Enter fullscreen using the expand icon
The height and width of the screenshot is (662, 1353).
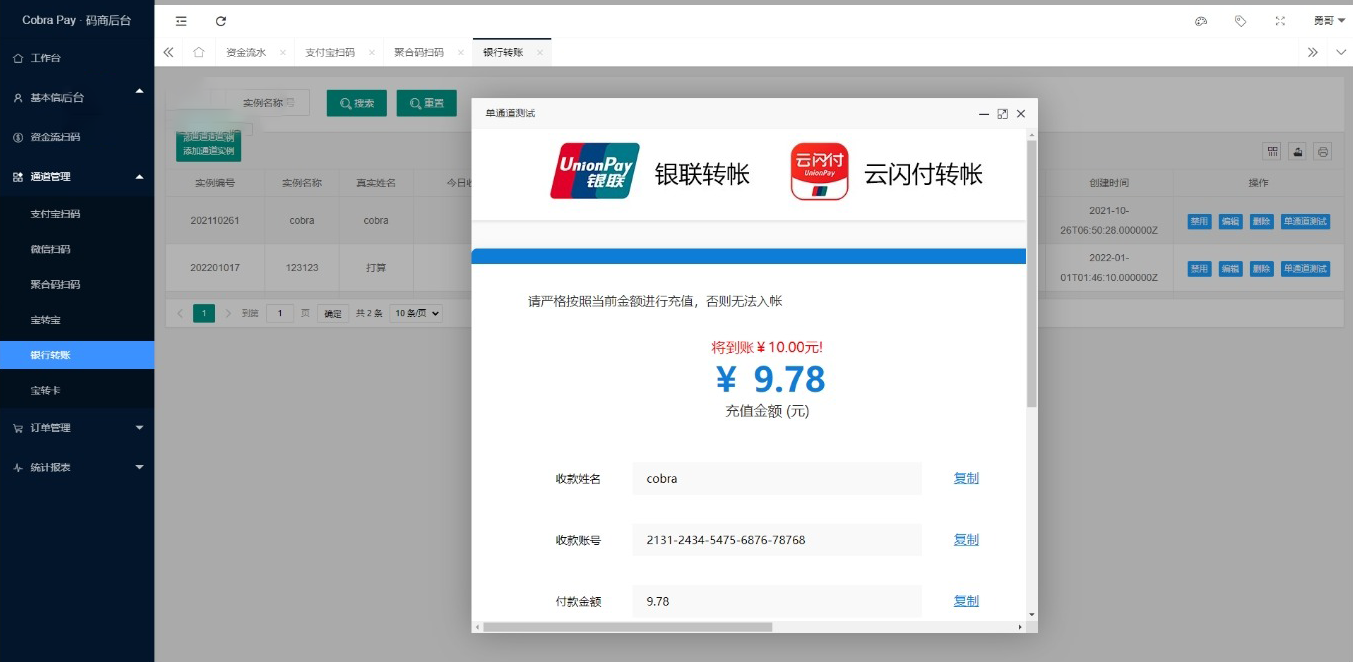(x=1280, y=21)
